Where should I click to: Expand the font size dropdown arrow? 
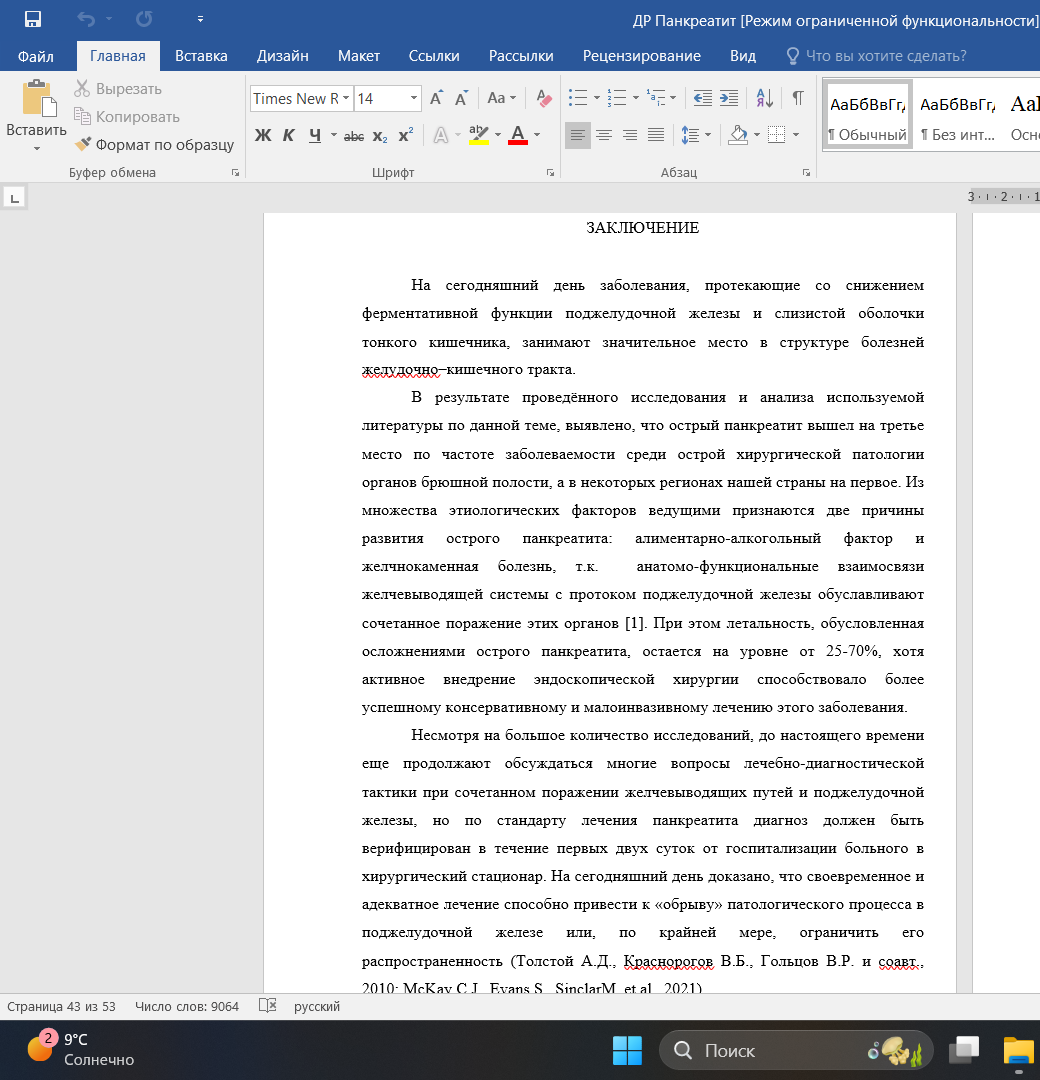[x=414, y=98]
